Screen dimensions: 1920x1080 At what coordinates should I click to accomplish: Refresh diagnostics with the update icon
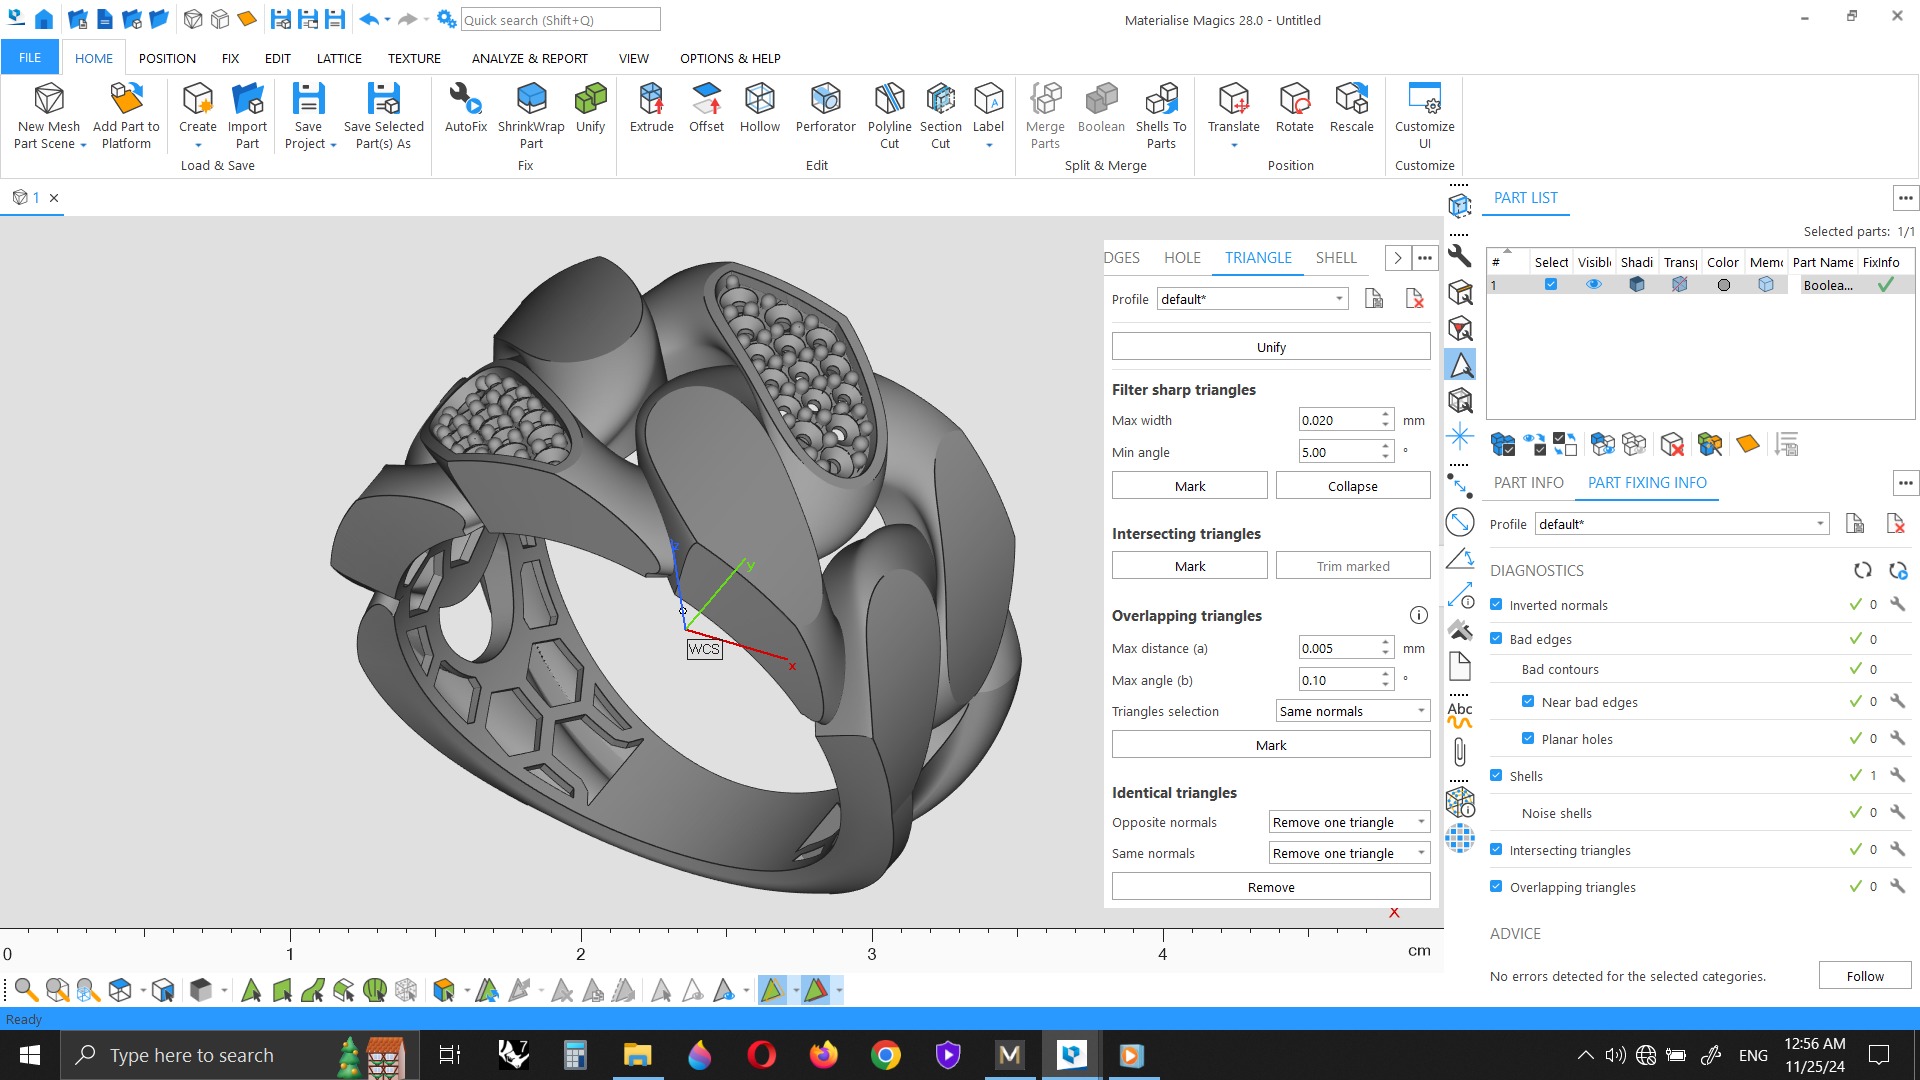coord(1862,570)
